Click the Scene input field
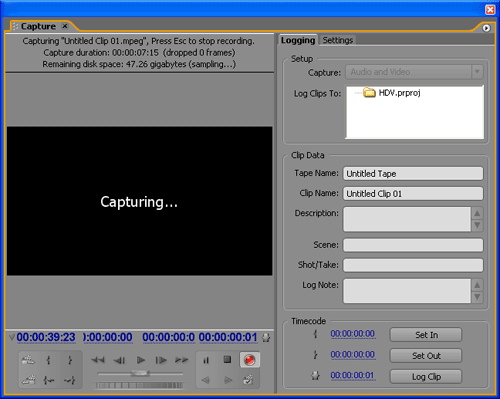The width and height of the screenshot is (500, 399). (x=413, y=245)
